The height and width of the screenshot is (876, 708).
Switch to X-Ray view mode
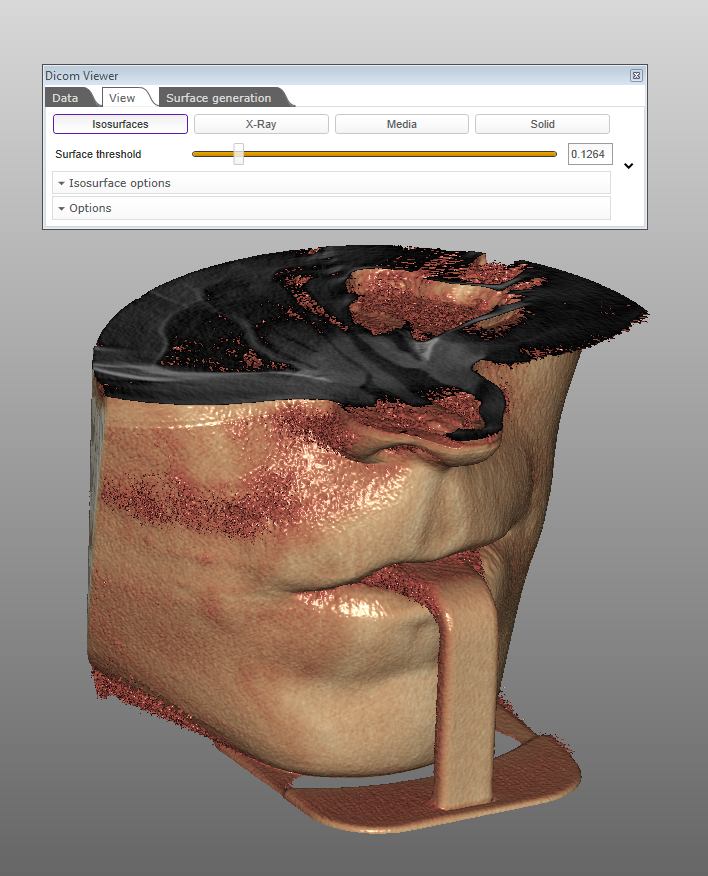[261, 124]
